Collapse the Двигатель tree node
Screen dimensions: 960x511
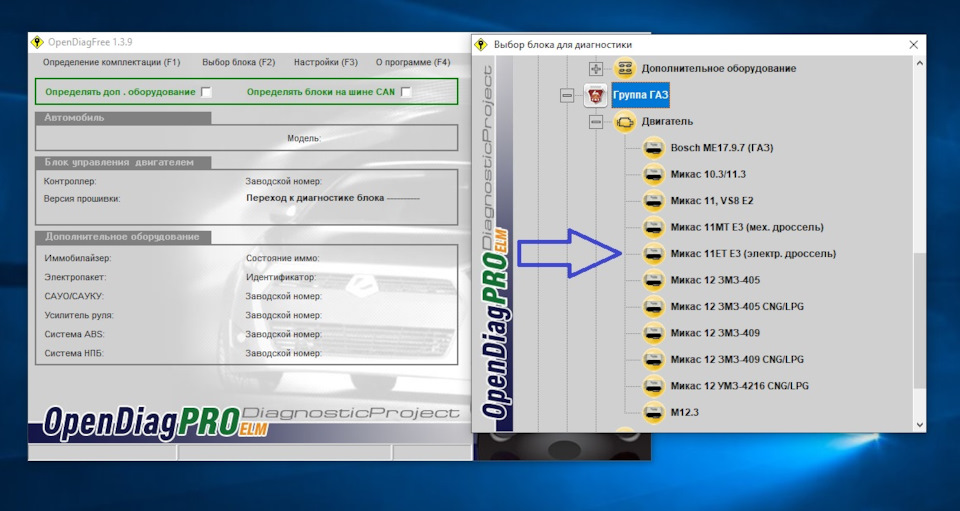pos(596,122)
